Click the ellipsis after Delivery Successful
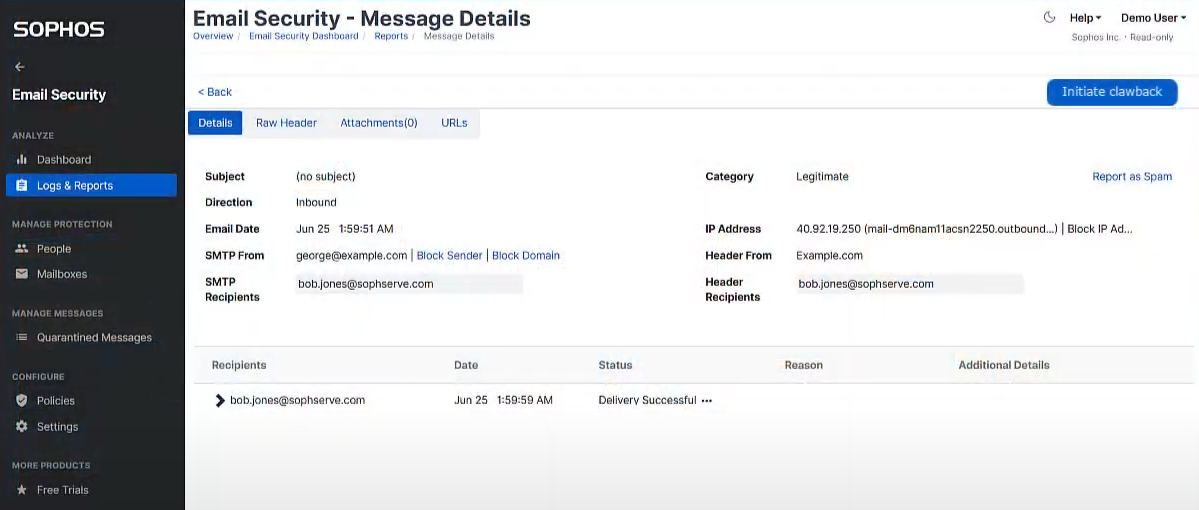The height and width of the screenshot is (510, 1199). click(x=707, y=401)
